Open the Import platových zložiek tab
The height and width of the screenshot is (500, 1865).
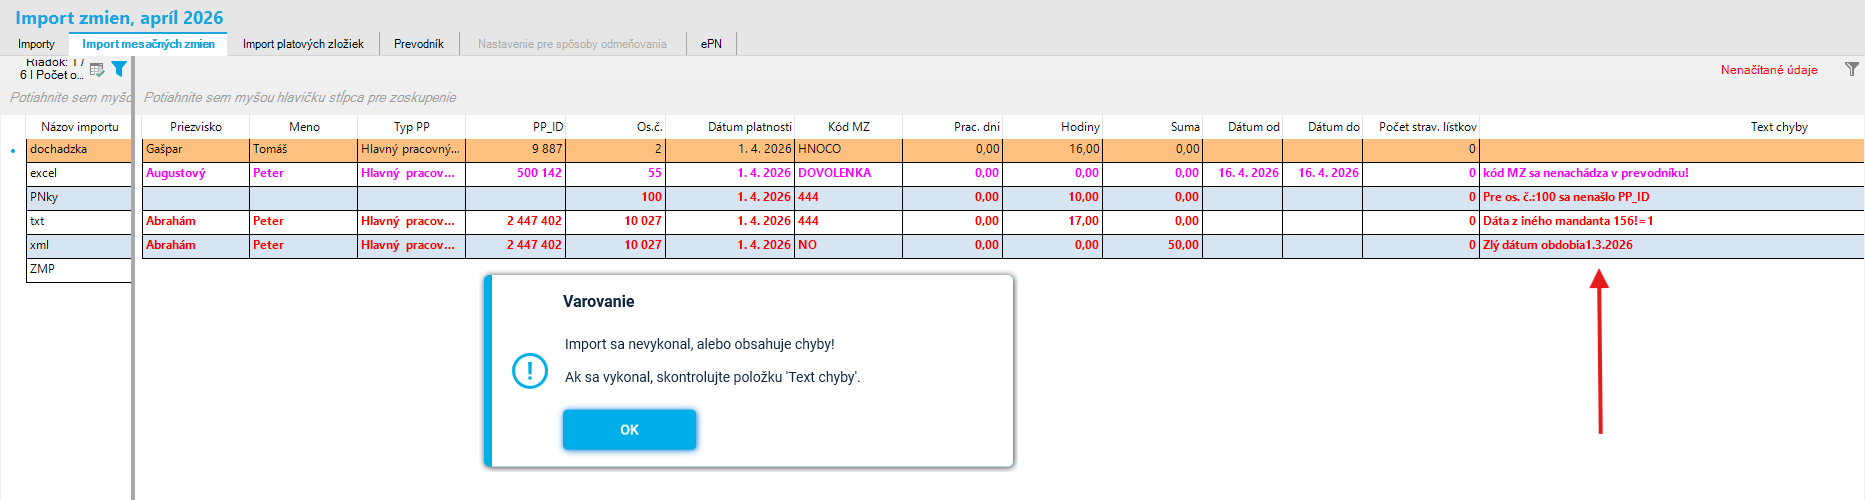pos(303,44)
